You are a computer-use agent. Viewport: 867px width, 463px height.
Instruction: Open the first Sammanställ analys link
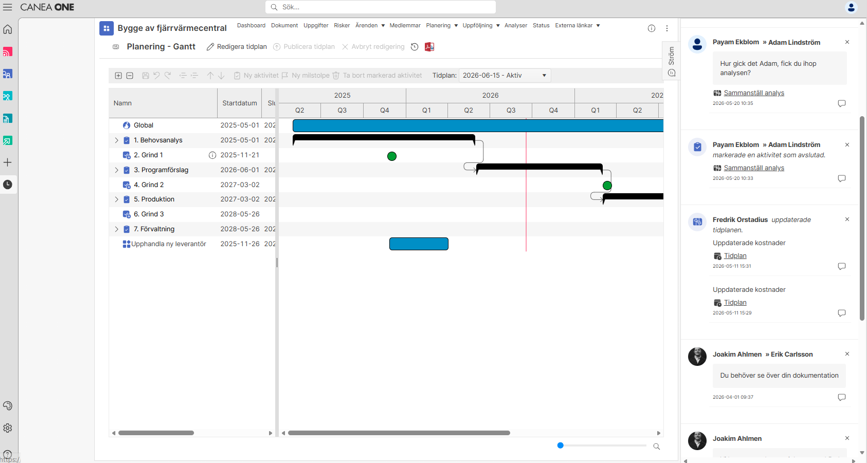tap(754, 93)
